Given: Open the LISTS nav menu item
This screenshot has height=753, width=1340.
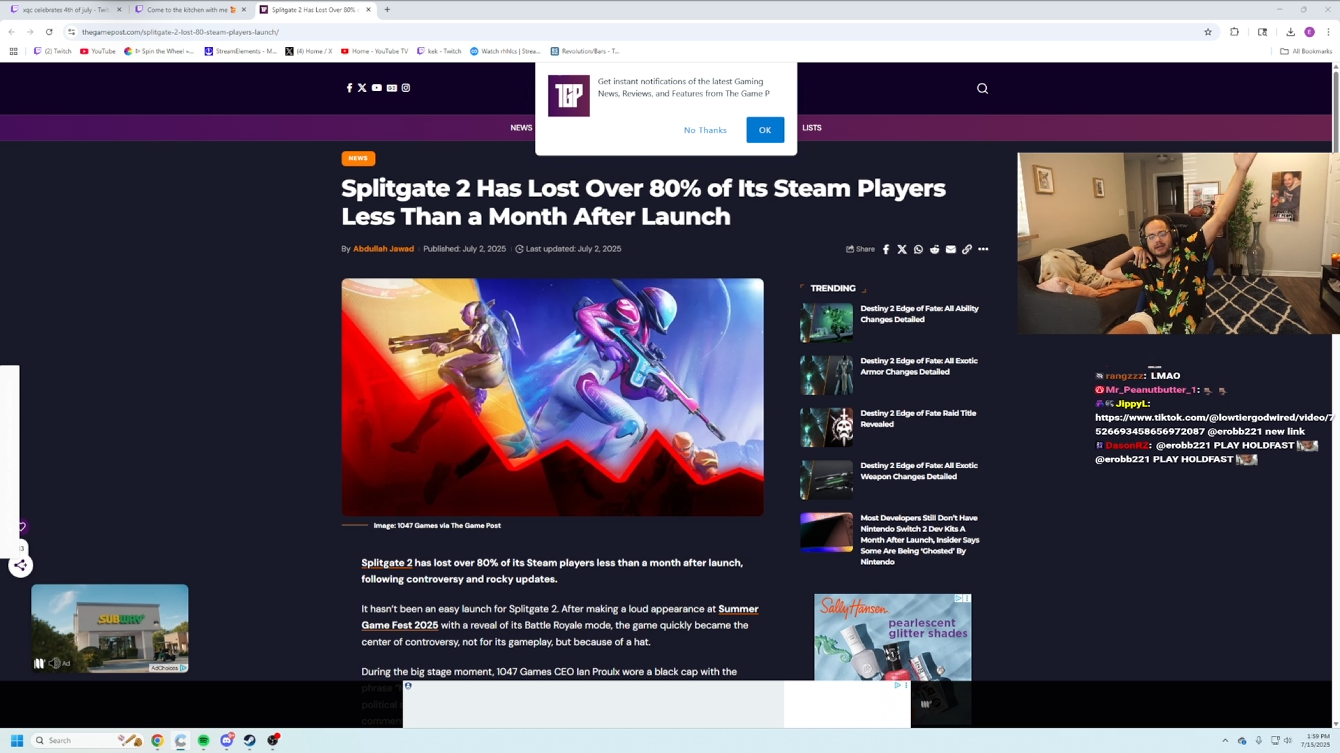Looking at the screenshot, I should (x=812, y=128).
